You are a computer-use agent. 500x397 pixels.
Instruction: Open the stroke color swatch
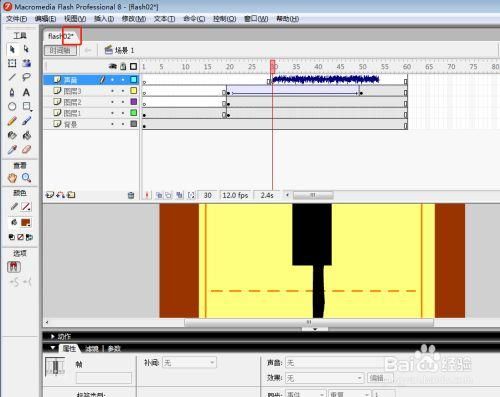pyautogui.click(x=26, y=207)
